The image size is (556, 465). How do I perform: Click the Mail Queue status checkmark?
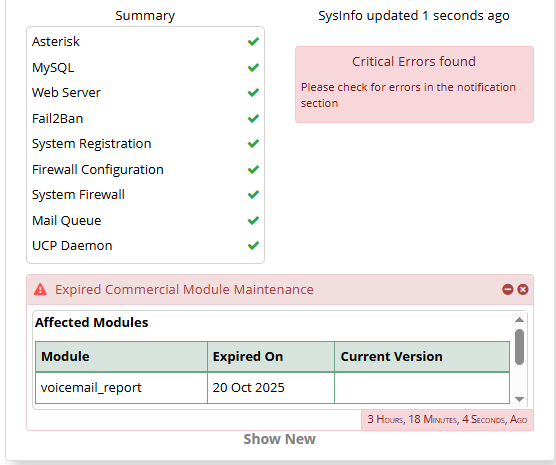coord(253,221)
